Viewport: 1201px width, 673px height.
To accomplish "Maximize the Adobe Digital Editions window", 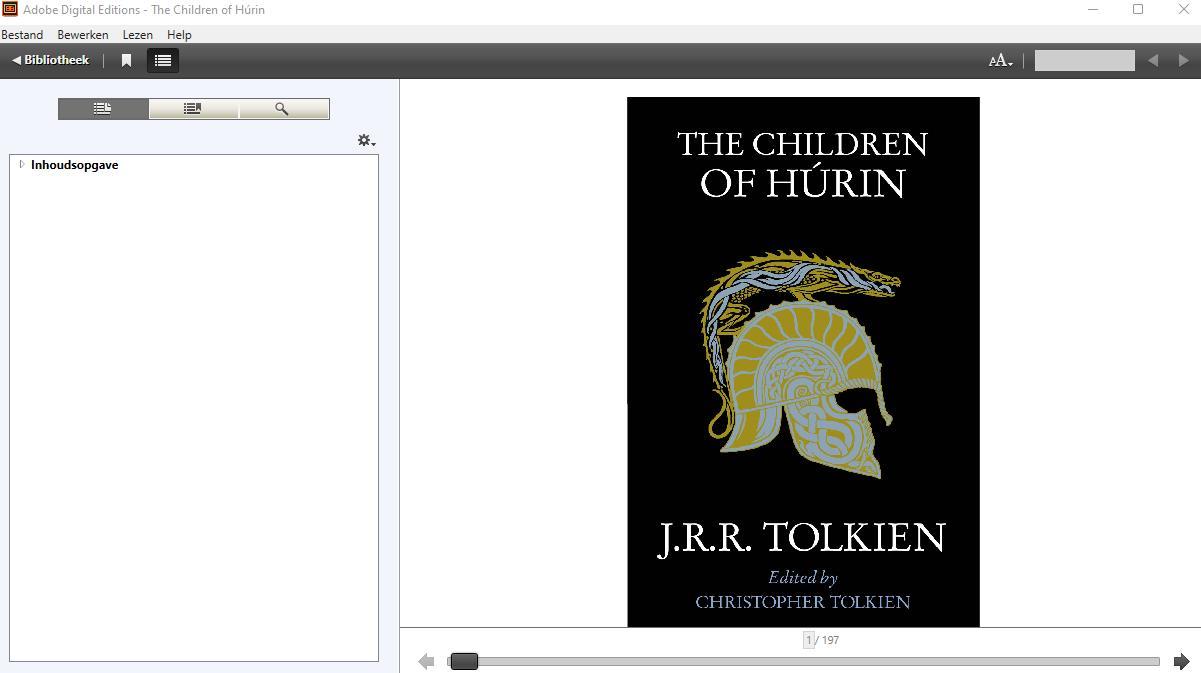I will click(x=1138, y=9).
